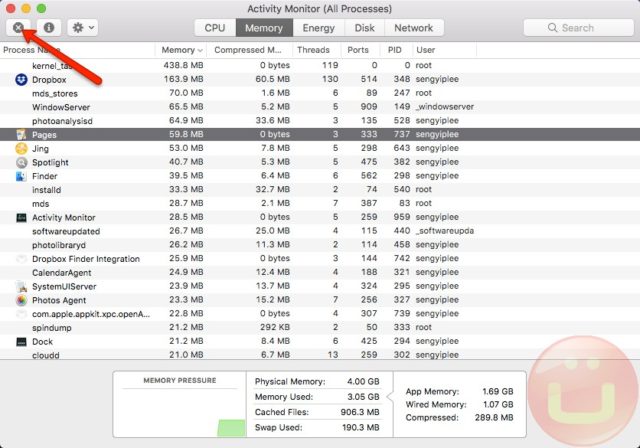
Task: Click the Force Quit process button
Action: coord(18,28)
